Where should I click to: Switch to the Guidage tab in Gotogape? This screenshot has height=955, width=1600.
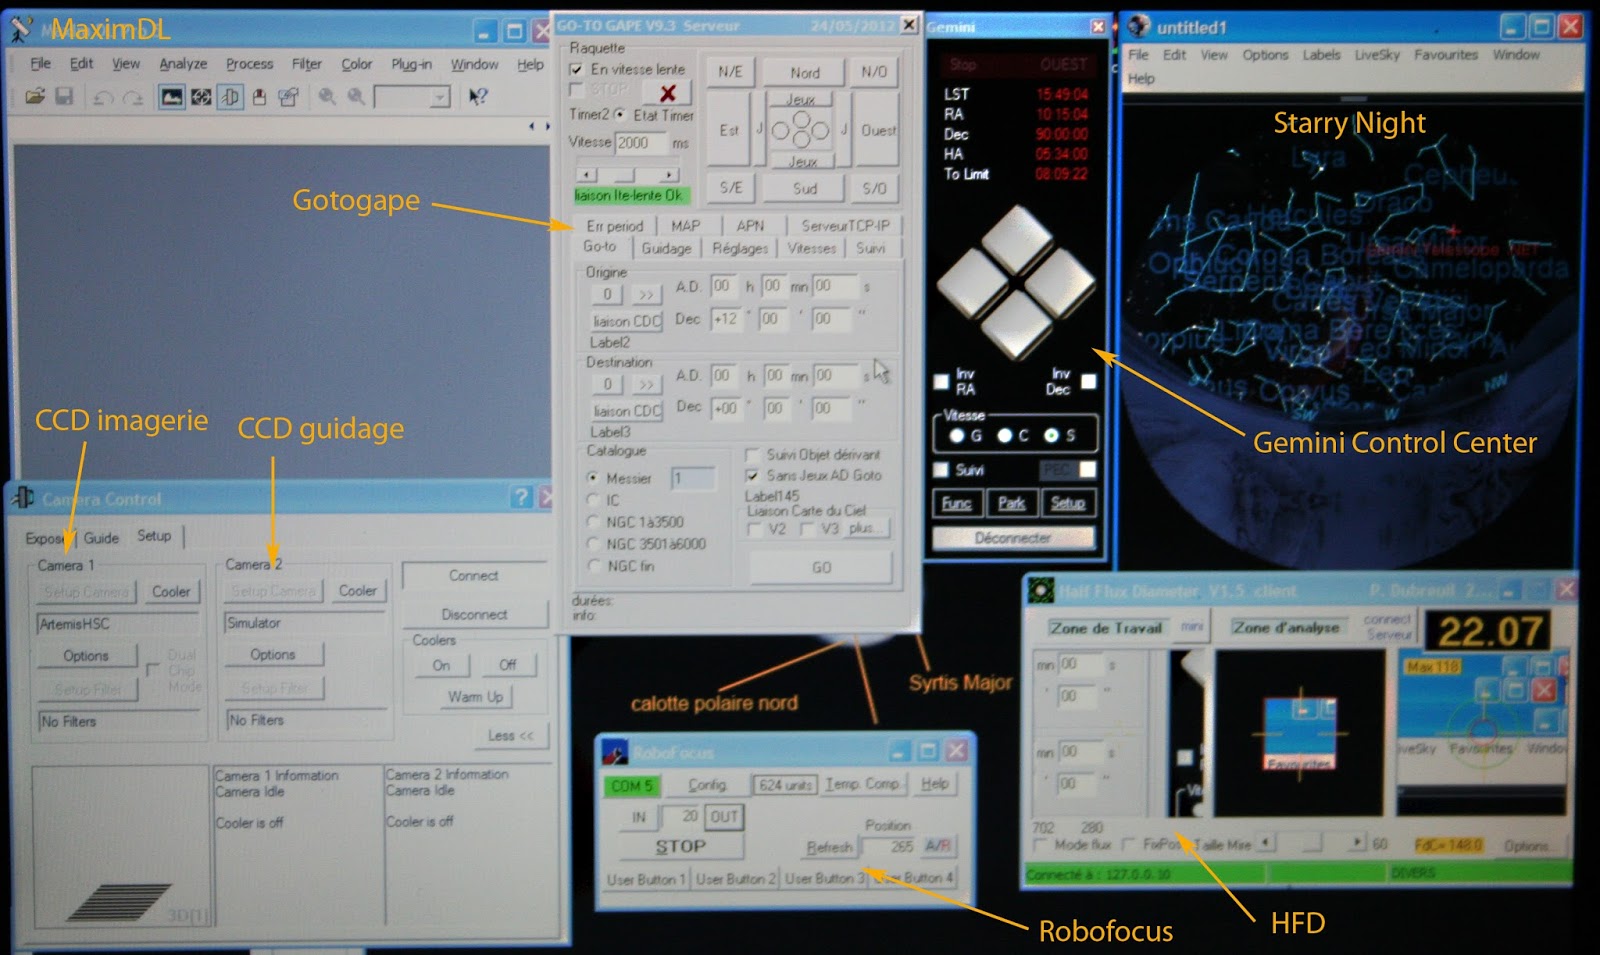pos(666,248)
